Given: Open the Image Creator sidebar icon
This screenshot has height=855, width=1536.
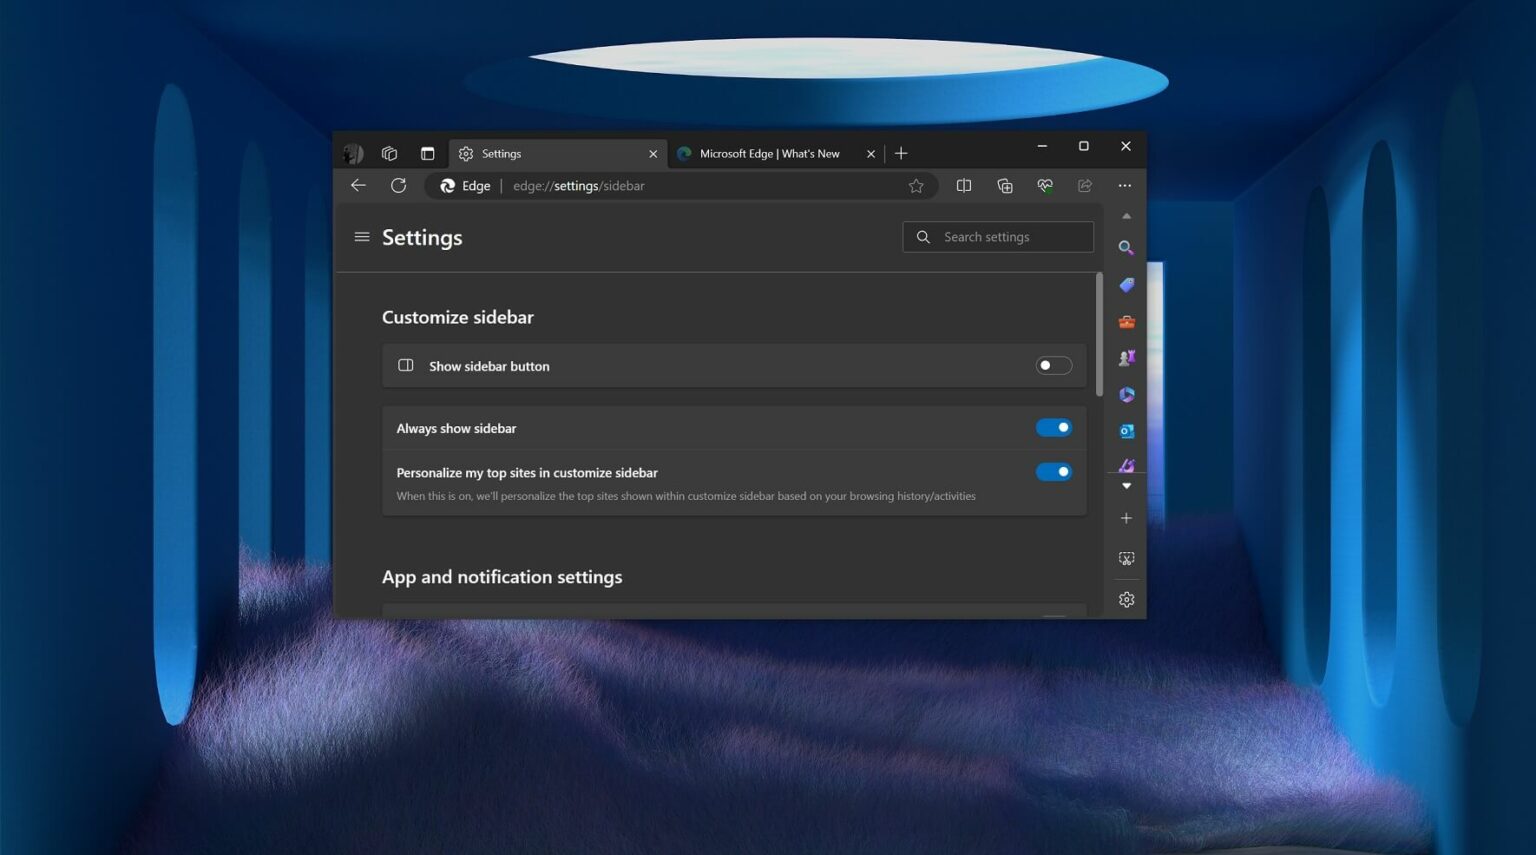Looking at the screenshot, I should pos(1126,465).
